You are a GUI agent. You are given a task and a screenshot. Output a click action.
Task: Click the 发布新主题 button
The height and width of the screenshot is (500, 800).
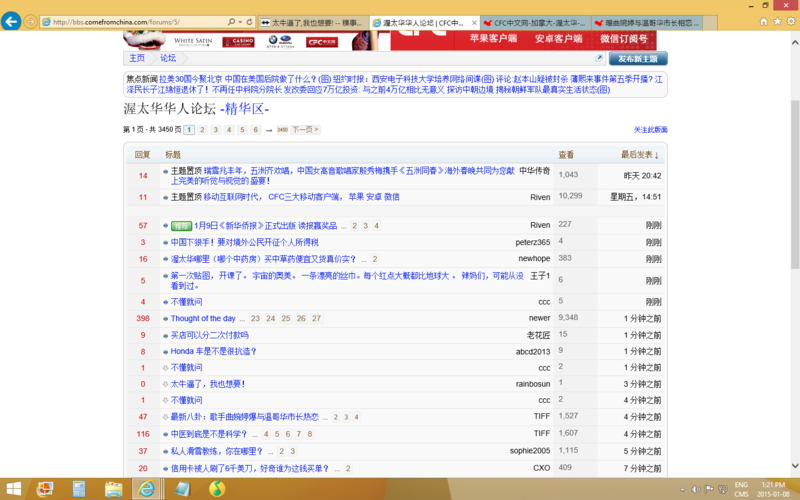[x=637, y=58]
